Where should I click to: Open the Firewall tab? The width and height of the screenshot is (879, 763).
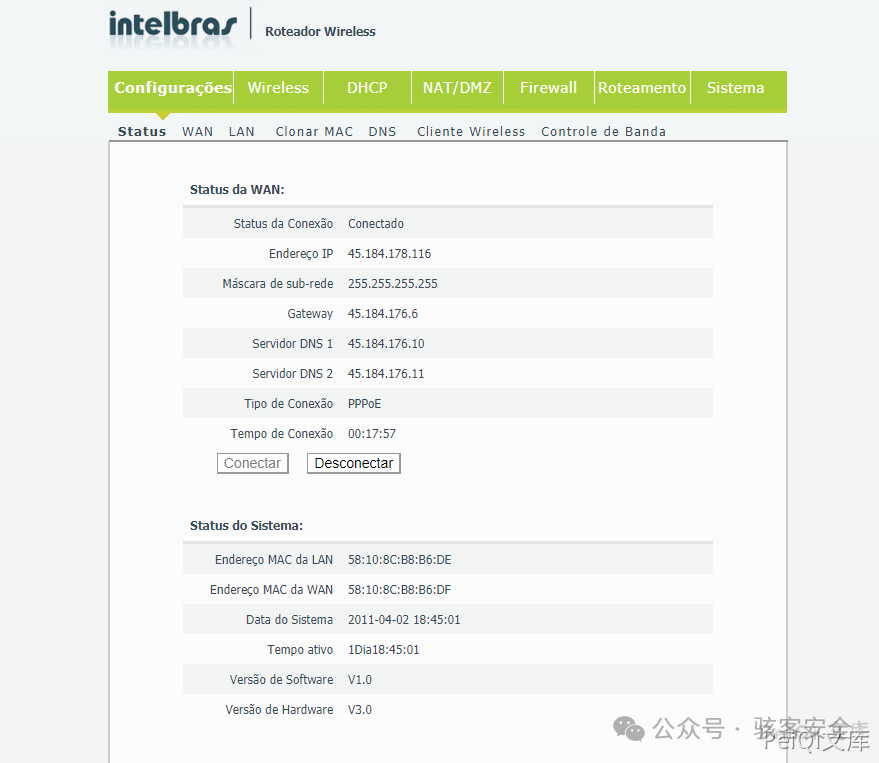click(548, 88)
